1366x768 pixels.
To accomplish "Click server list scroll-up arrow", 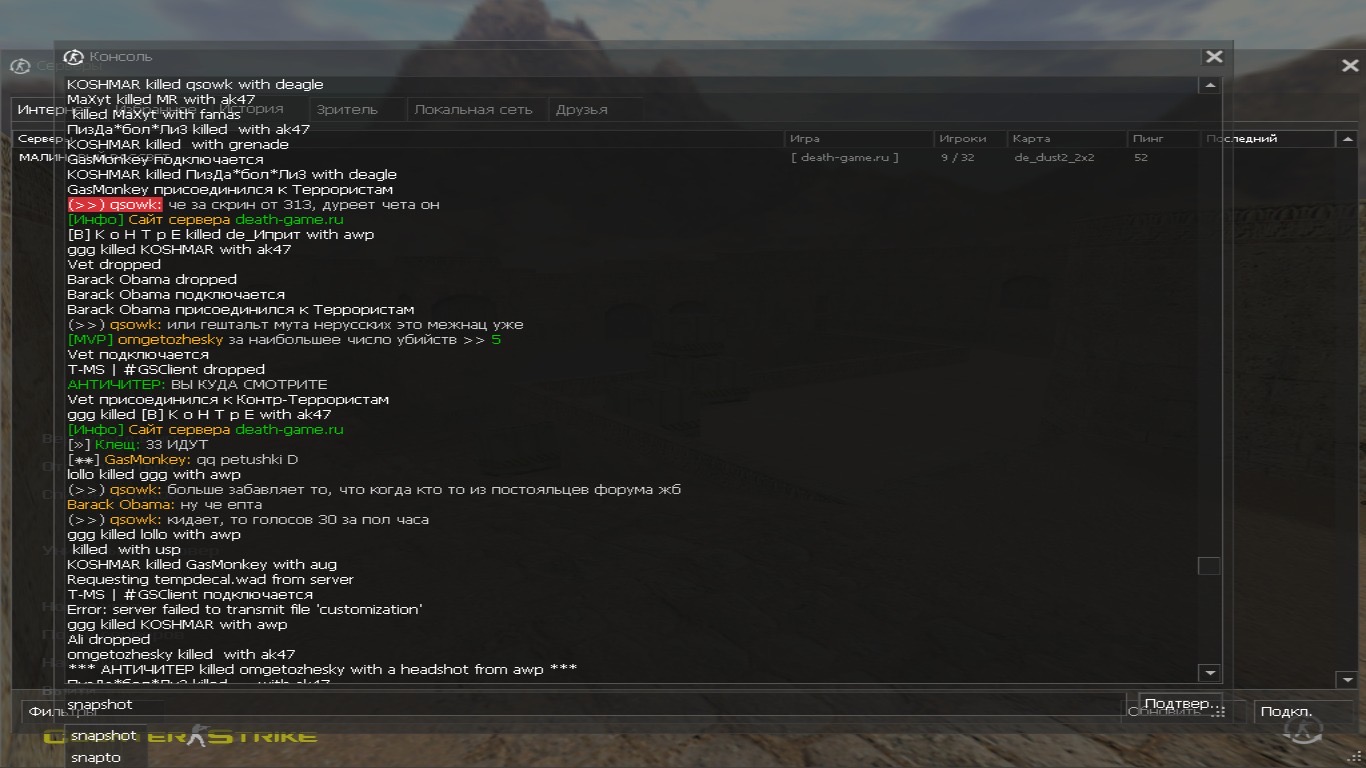I will pos(1346,139).
